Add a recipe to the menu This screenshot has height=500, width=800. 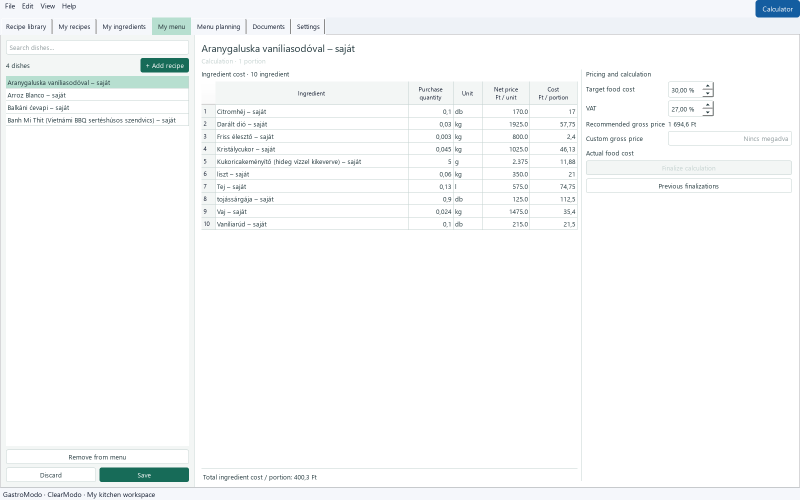click(164, 65)
